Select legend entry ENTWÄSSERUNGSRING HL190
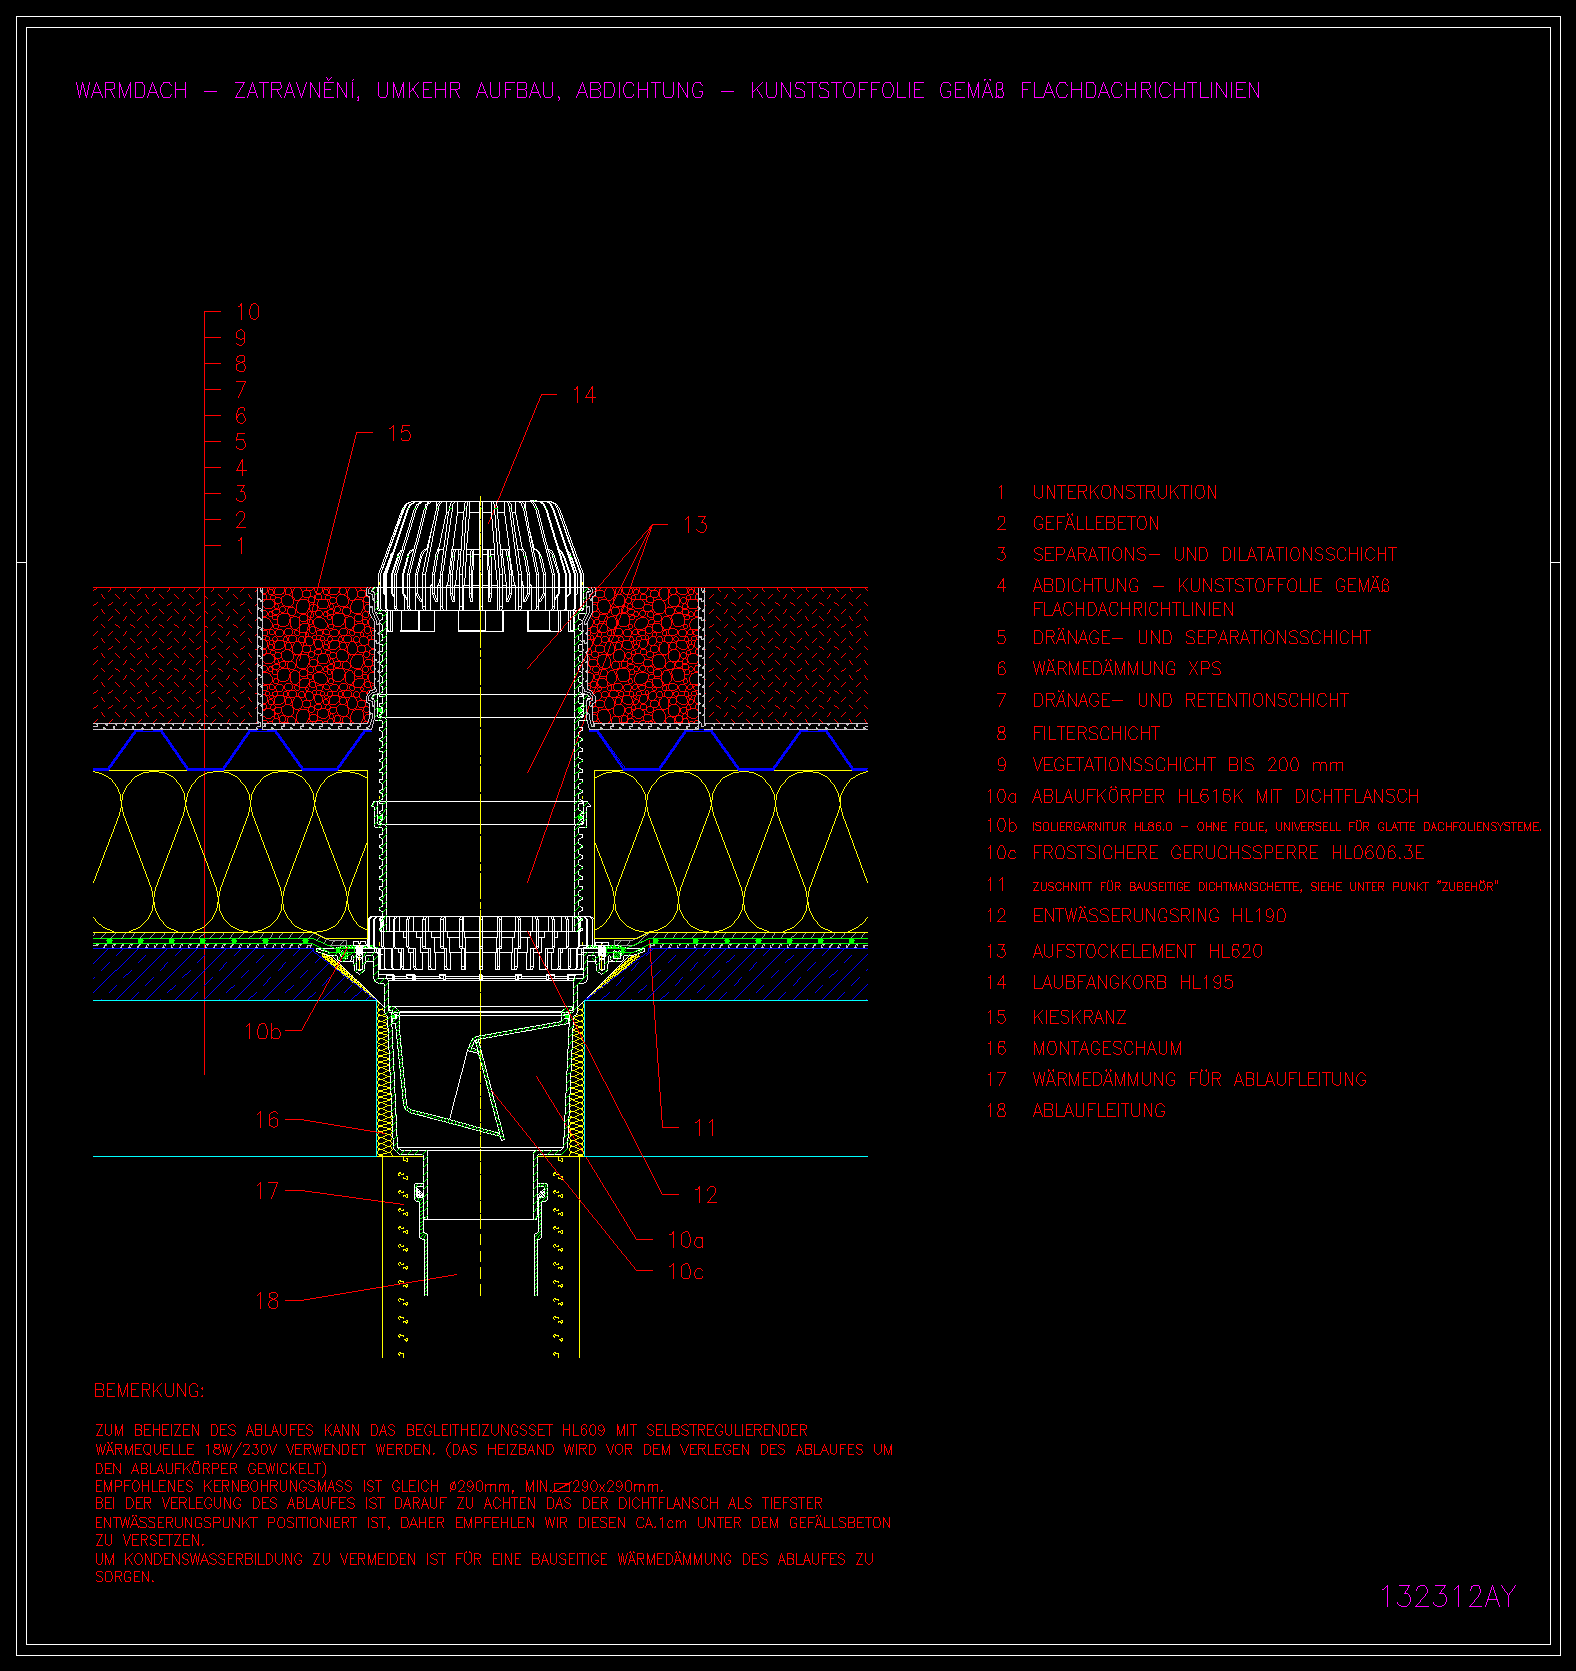 (x=1159, y=915)
